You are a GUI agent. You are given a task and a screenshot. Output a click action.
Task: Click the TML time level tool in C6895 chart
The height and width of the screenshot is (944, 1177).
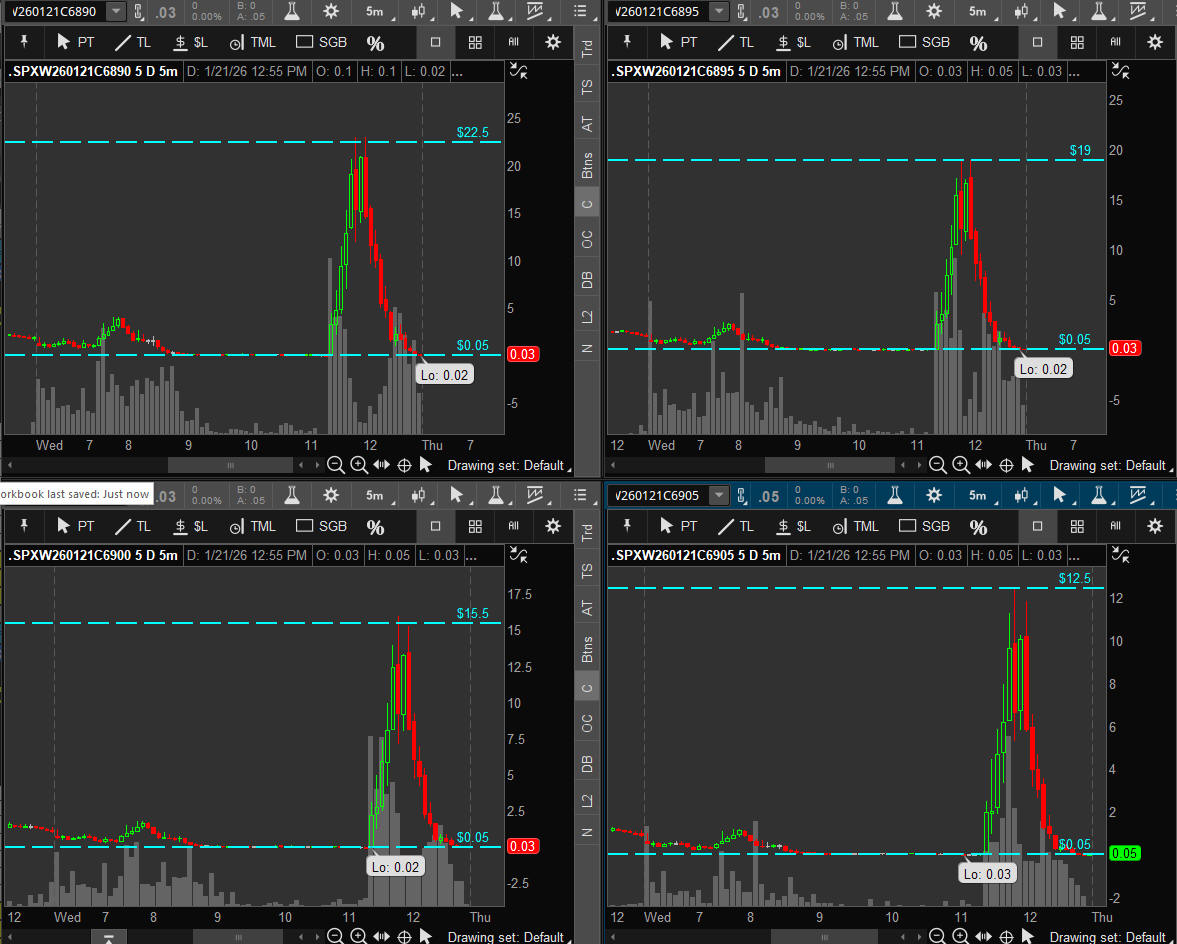pos(855,43)
